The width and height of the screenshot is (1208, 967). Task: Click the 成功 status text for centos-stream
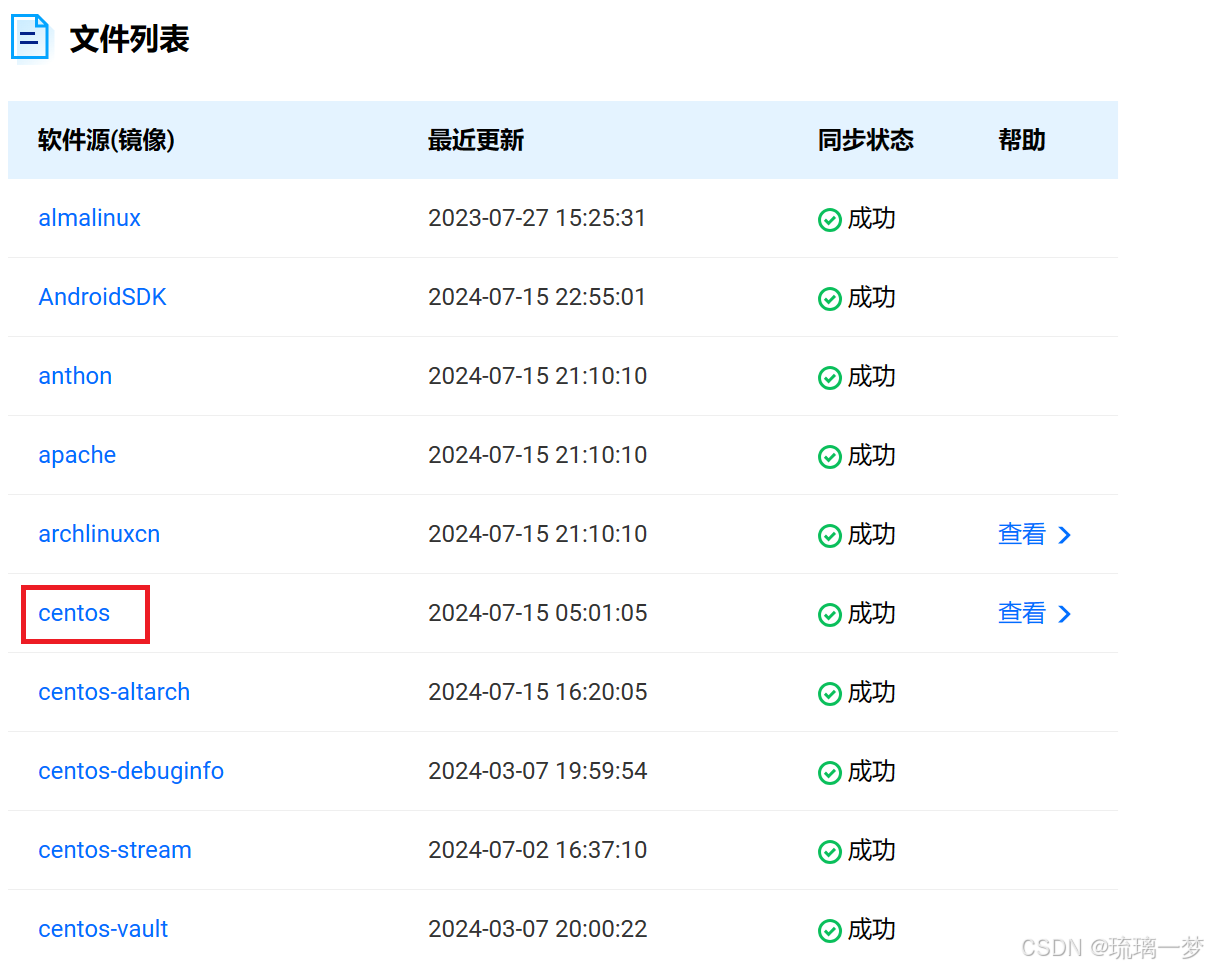click(x=872, y=851)
